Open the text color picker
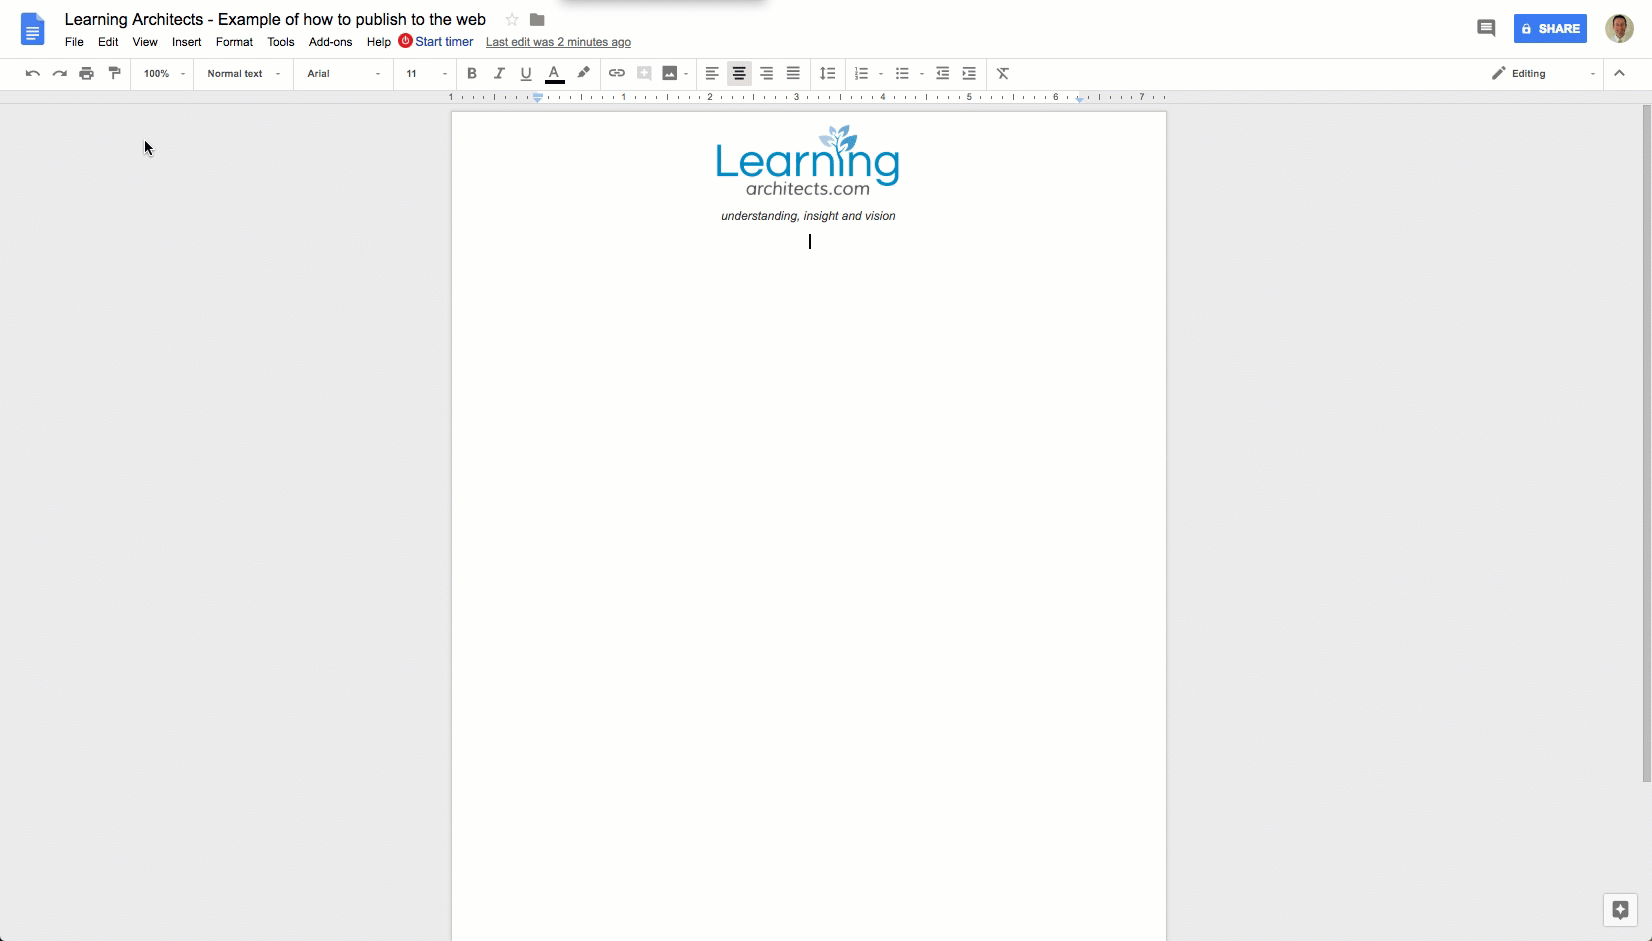 [x=554, y=73]
